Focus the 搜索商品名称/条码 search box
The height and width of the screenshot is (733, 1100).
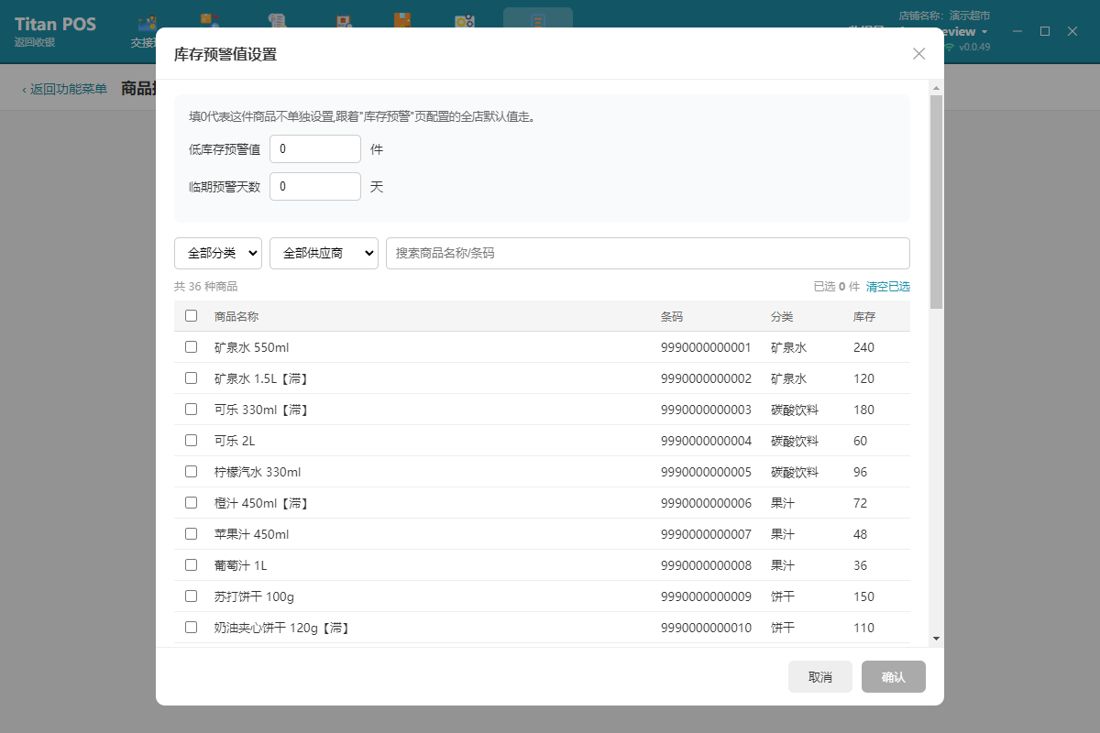648,253
